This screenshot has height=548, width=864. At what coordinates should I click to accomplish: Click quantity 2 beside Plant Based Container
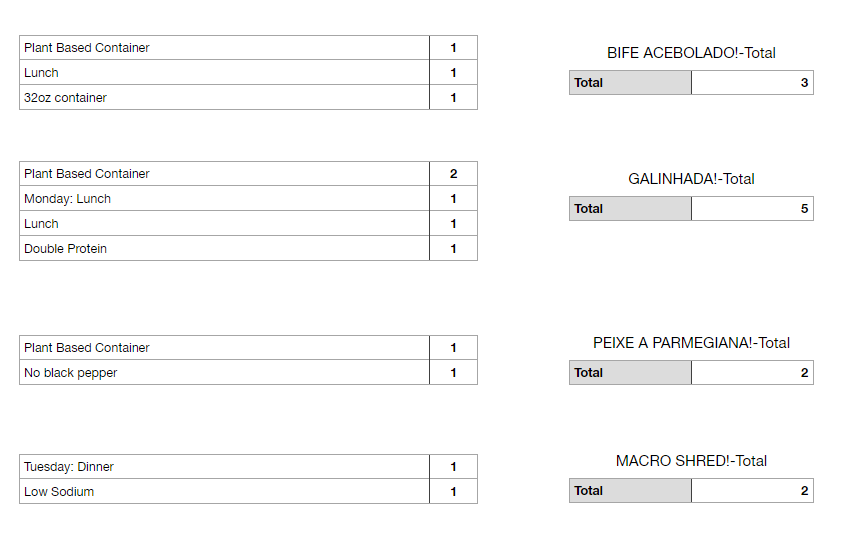click(x=453, y=174)
